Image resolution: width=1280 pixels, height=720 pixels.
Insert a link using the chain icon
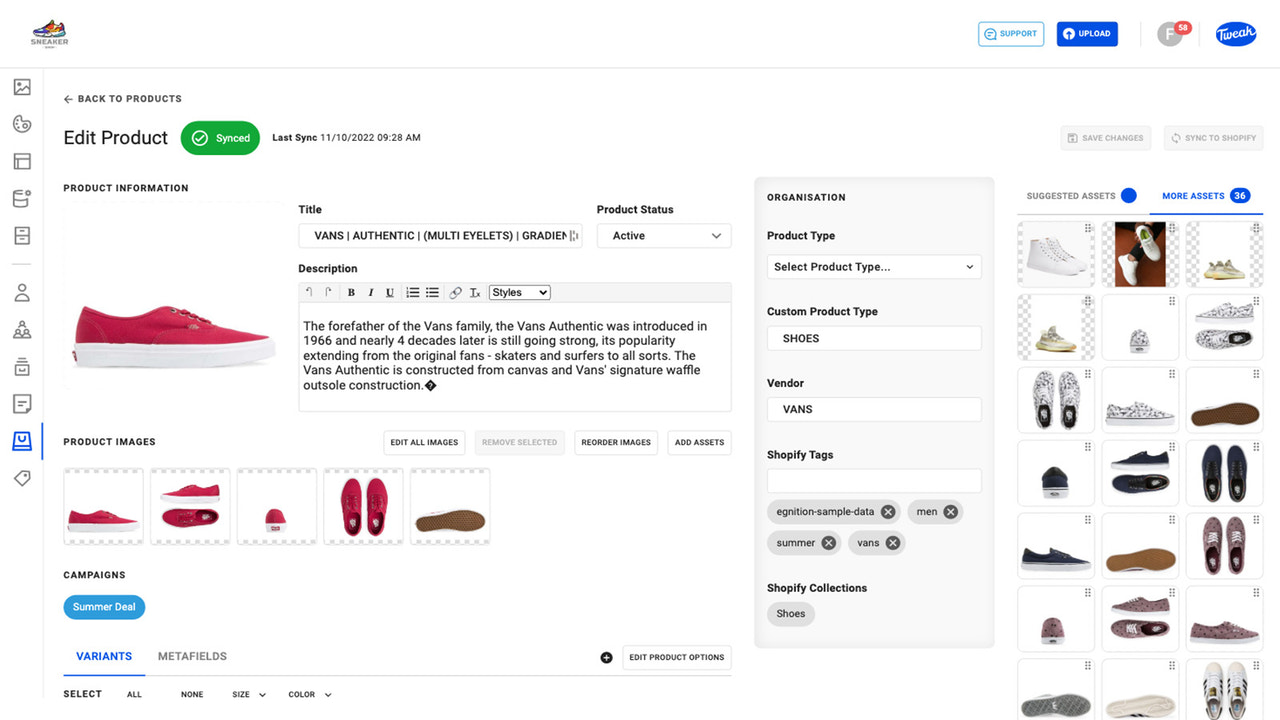pyautogui.click(x=456, y=292)
